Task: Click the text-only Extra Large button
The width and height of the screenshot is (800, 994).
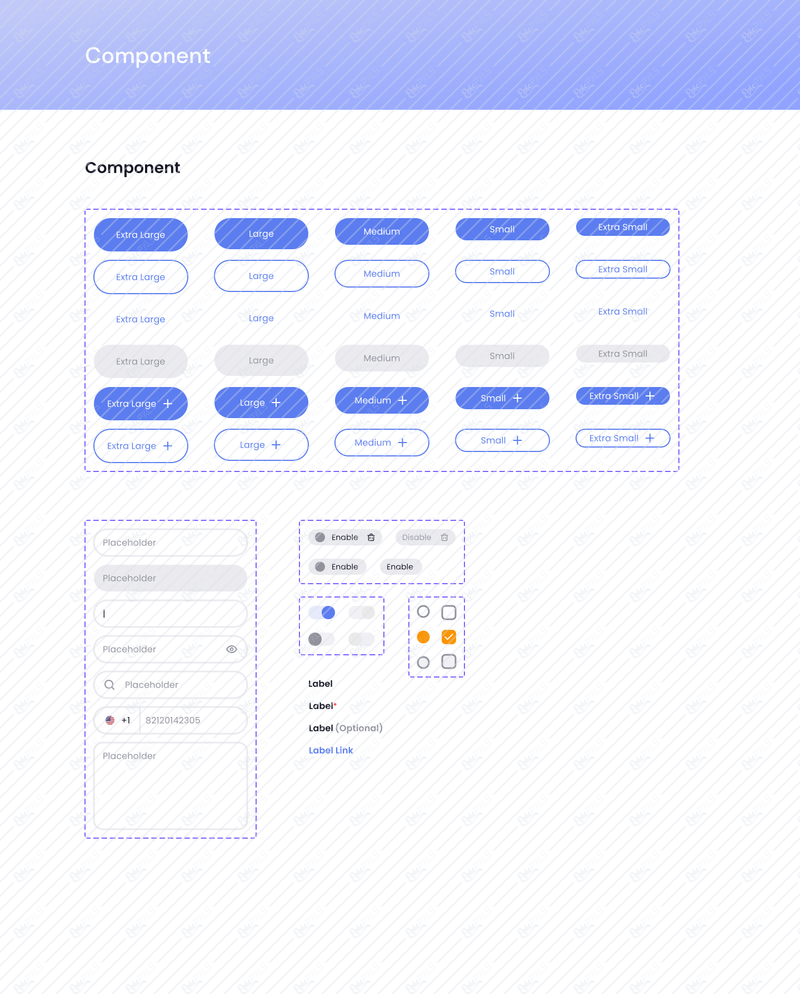Action: [141, 319]
